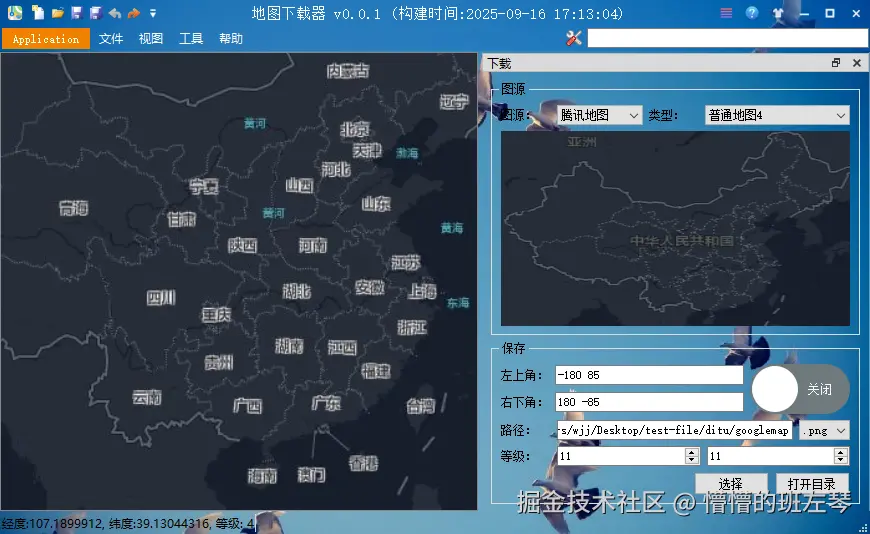Screen dimensions: 870x534
Task: Open the 视图 menu
Action: [x=151, y=39]
